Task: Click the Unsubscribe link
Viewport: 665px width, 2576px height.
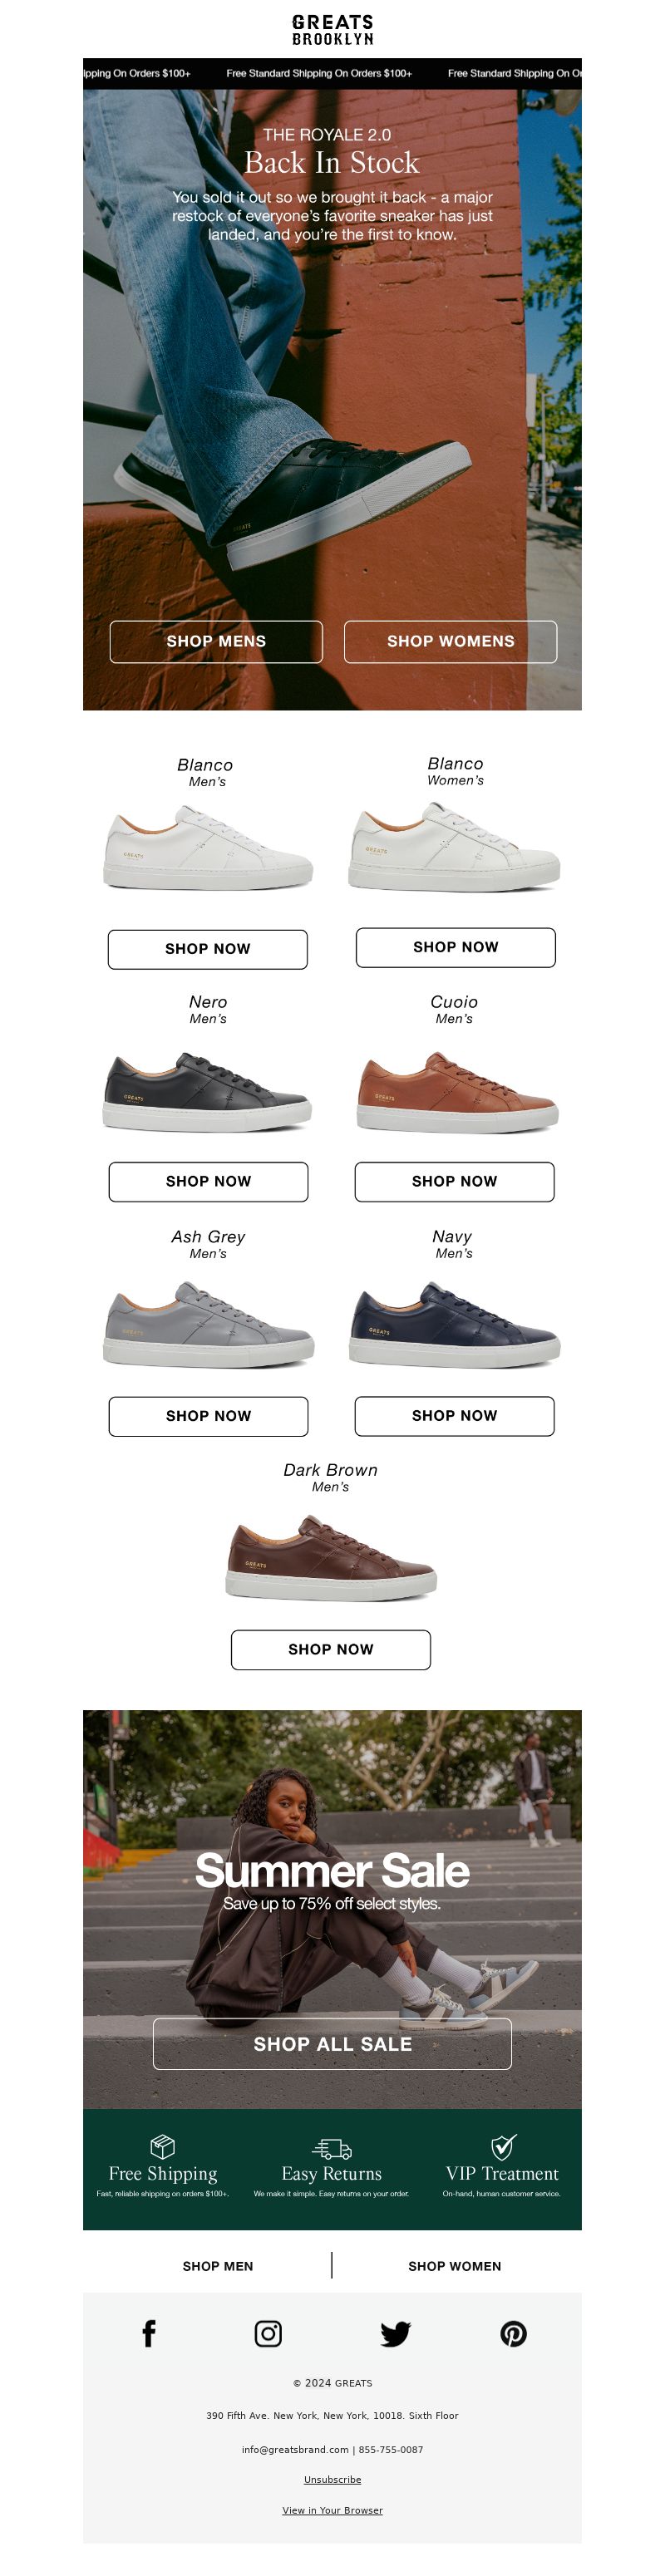Action: pyautogui.click(x=332, y=2479)
